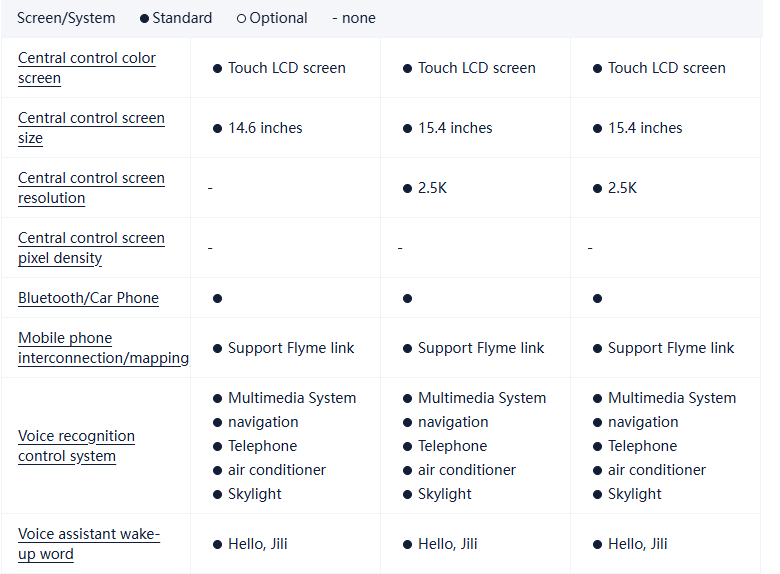Screen dimensions: 780x574
Task: Open Central control screen resolution link
Action: [91, 188]
